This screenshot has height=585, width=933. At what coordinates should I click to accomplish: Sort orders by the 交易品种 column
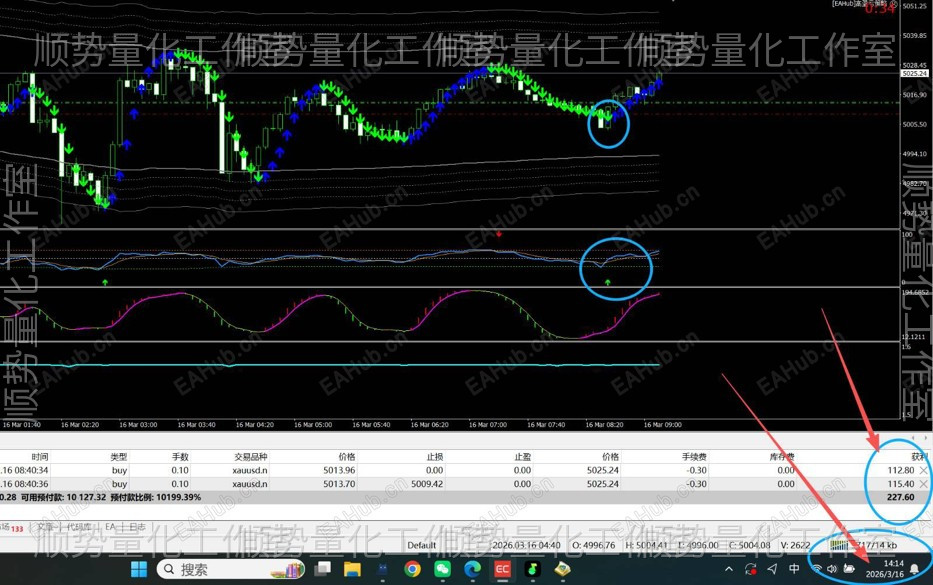[x=251, y=456]
